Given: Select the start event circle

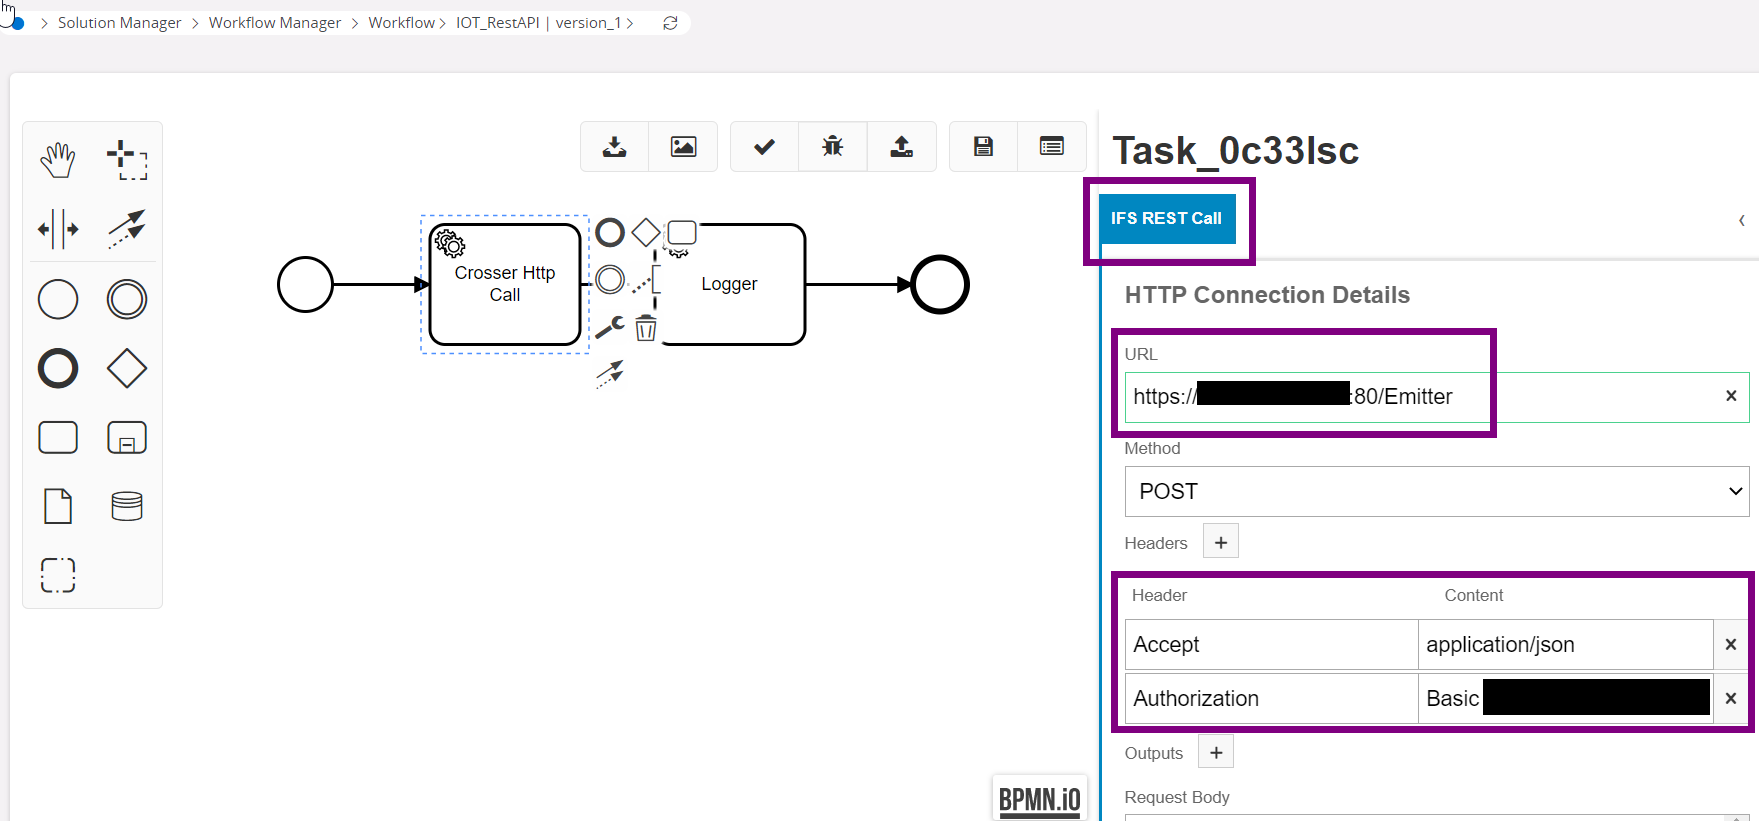Looking at the screenshot, I should pos(305,284).
